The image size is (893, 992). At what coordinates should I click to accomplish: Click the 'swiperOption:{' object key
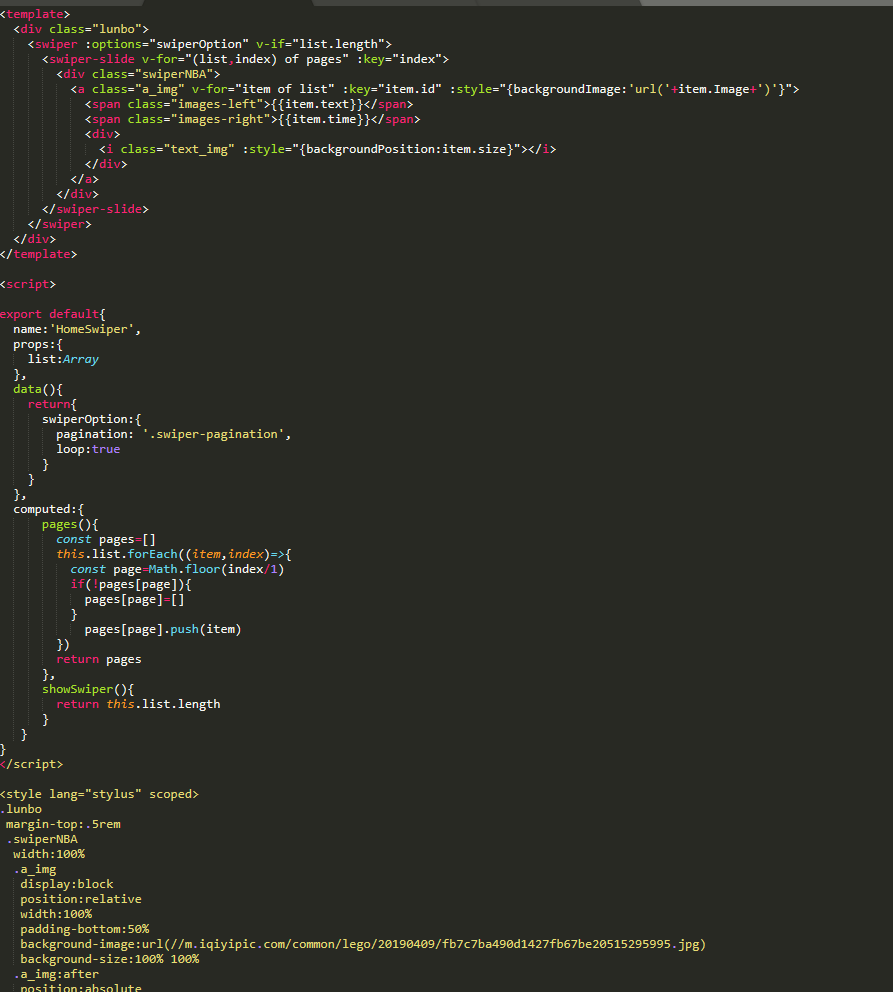coord(92,419)
